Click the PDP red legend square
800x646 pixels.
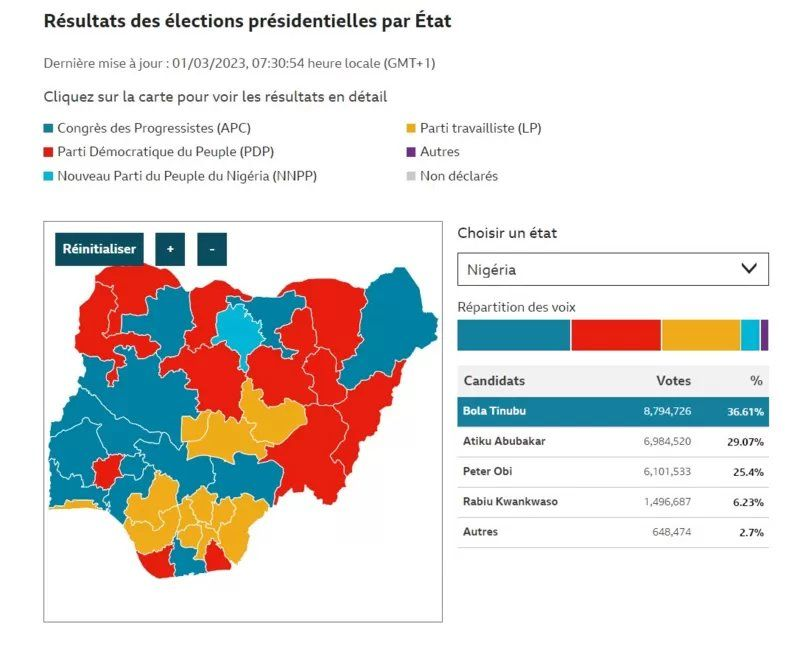(x=49, y=152)
